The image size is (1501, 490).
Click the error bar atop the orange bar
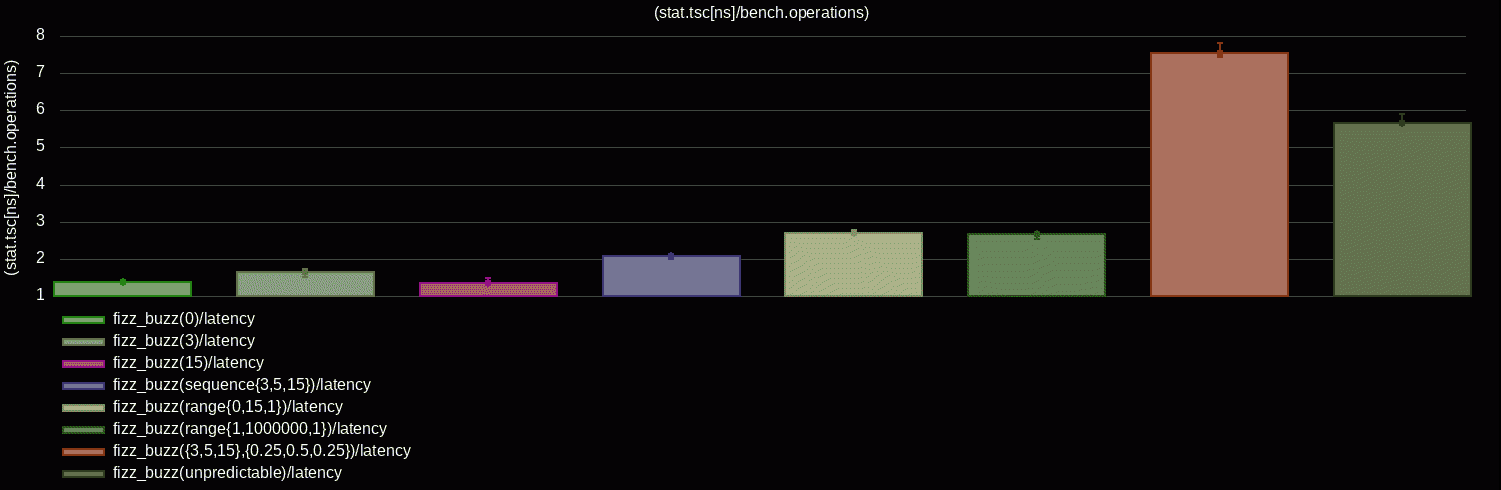coord(1220,50)
